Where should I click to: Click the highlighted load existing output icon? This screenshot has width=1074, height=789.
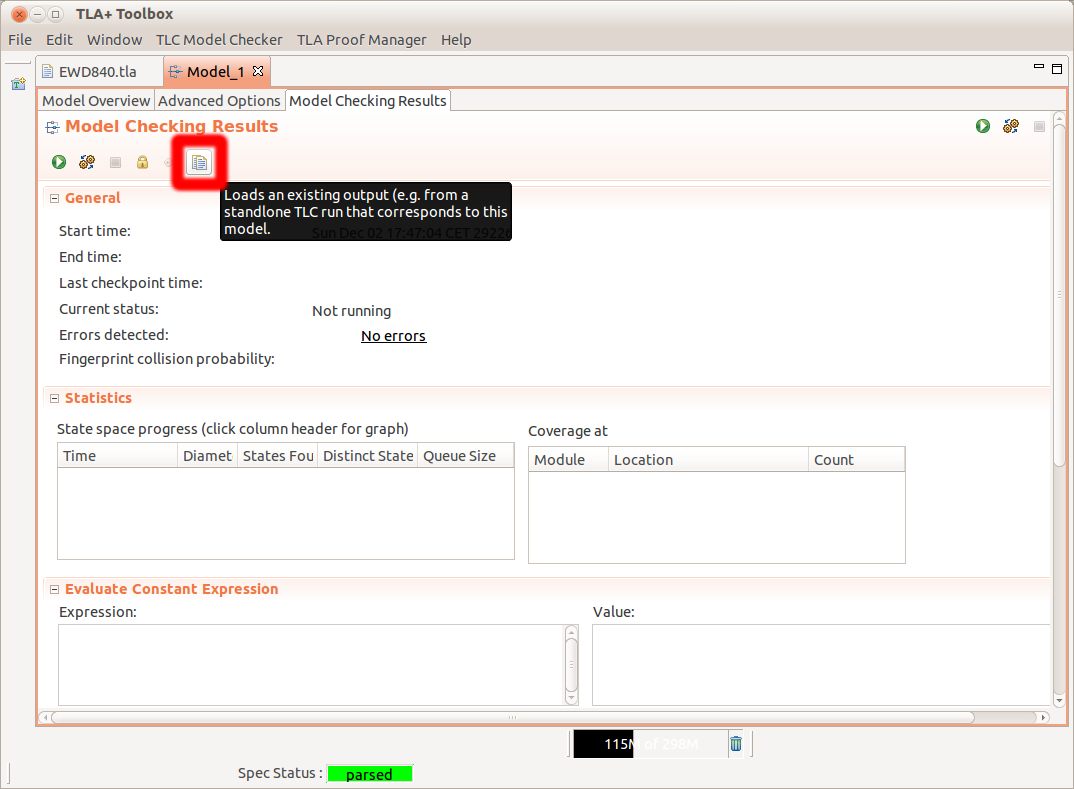point(198,161)
